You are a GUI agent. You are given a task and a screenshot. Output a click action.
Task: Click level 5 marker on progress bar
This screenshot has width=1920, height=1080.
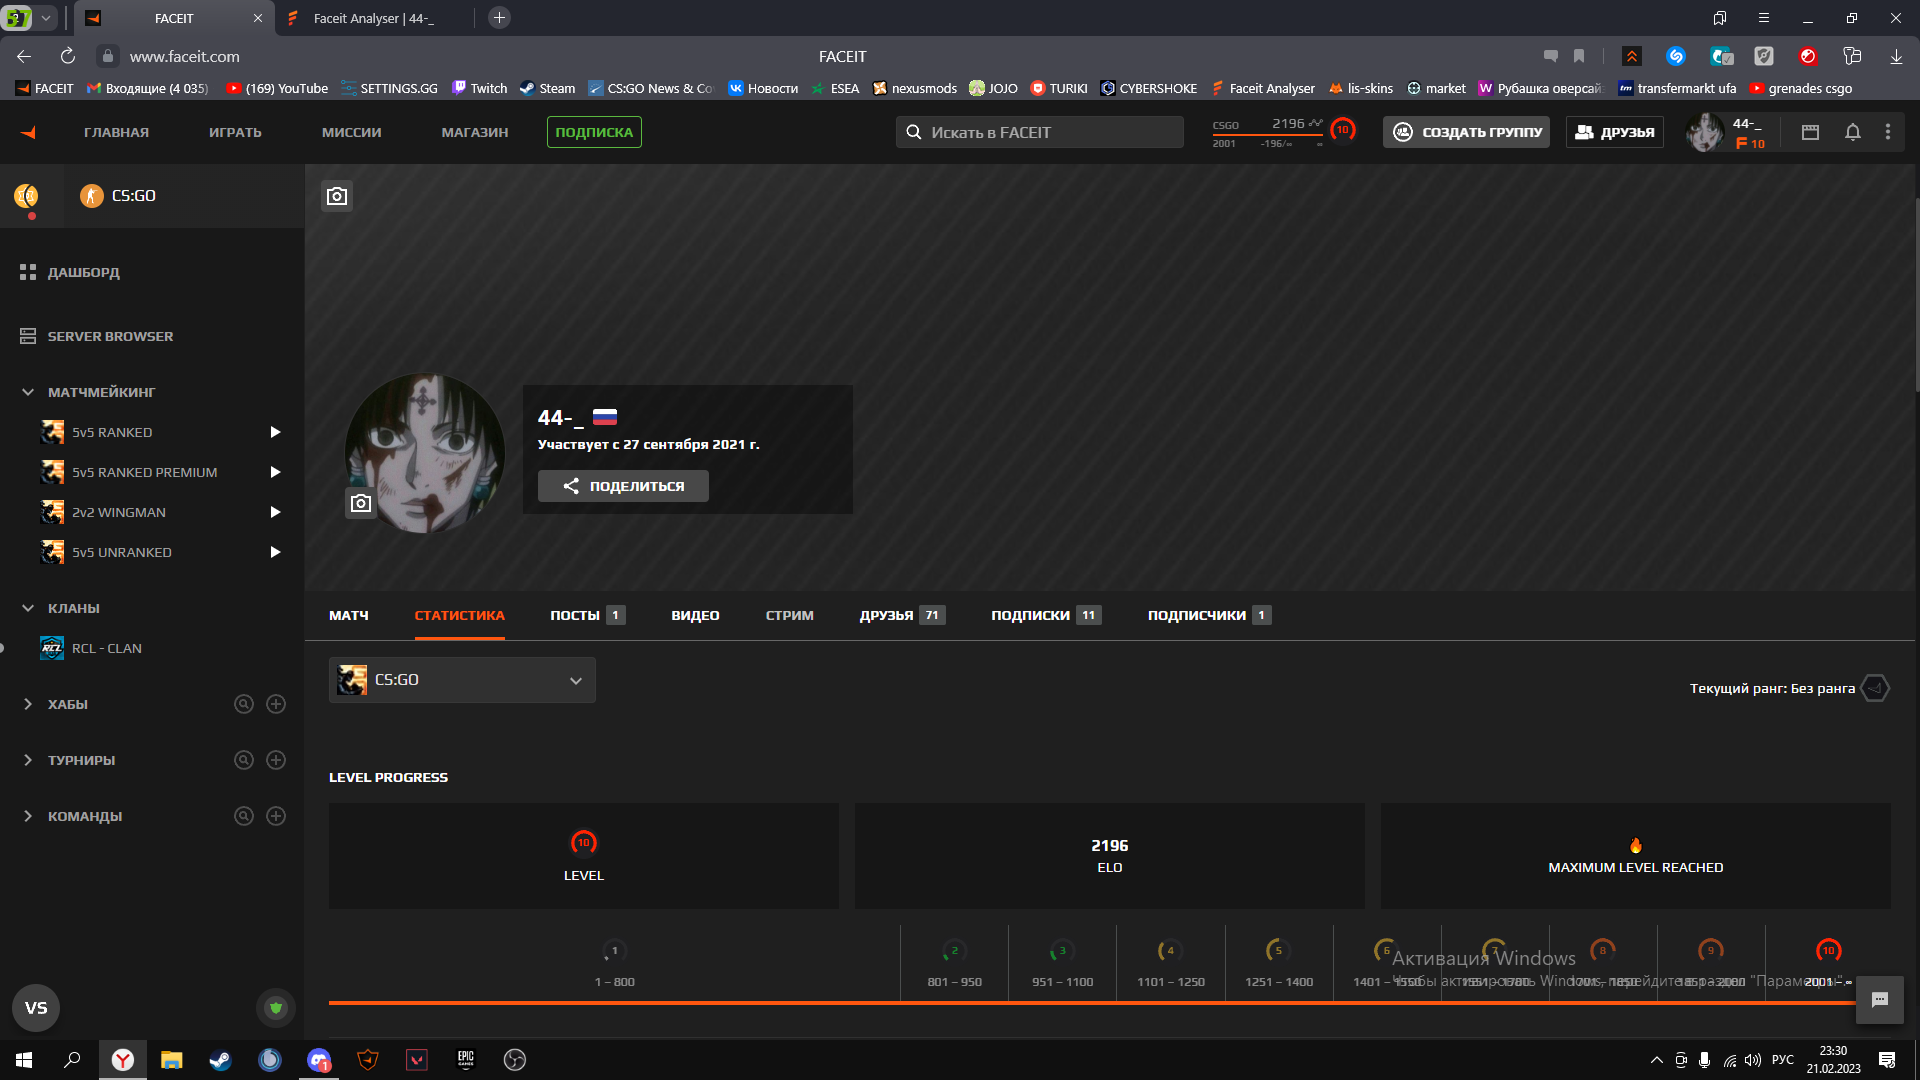[x=1278, y=950]
